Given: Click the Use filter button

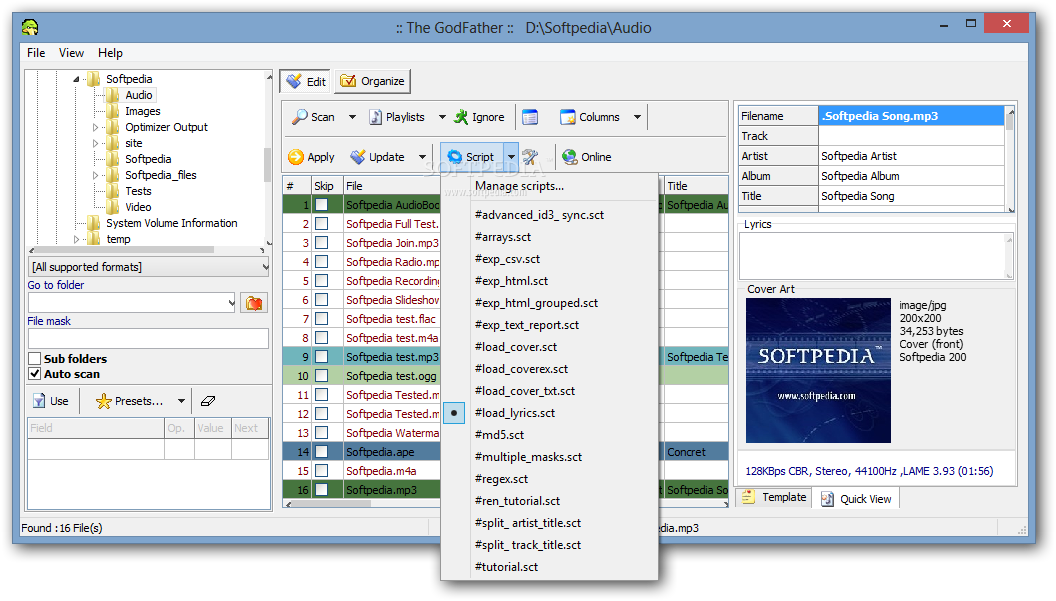Looking at the screenshot, I should [50, 401].
